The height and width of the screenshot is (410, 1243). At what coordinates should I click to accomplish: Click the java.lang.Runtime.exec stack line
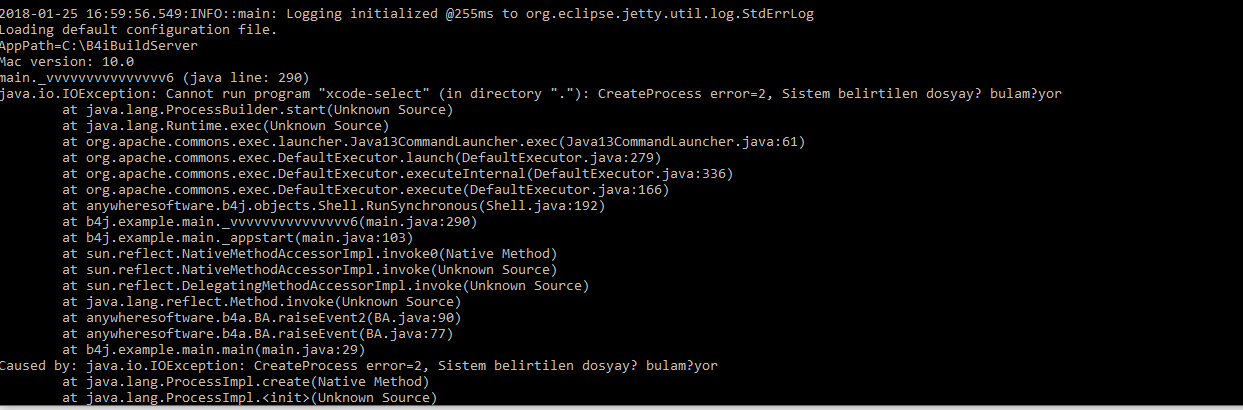pyautogui.click(x=225, y=125)
